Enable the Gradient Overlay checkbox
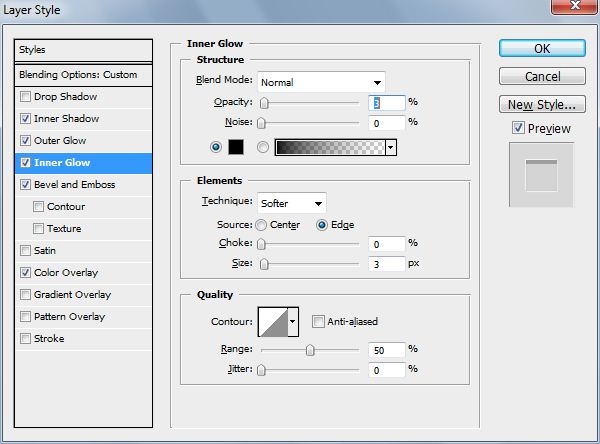Viewport: 600px width, 444px height. click(25, 295)
